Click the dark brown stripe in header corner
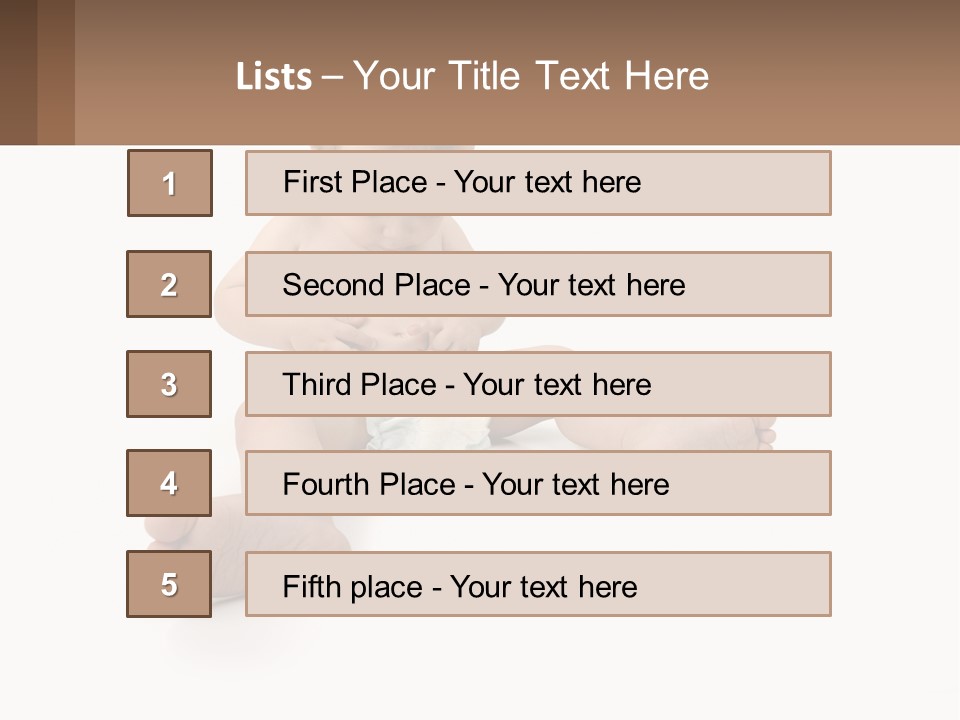 coord(18,72)
